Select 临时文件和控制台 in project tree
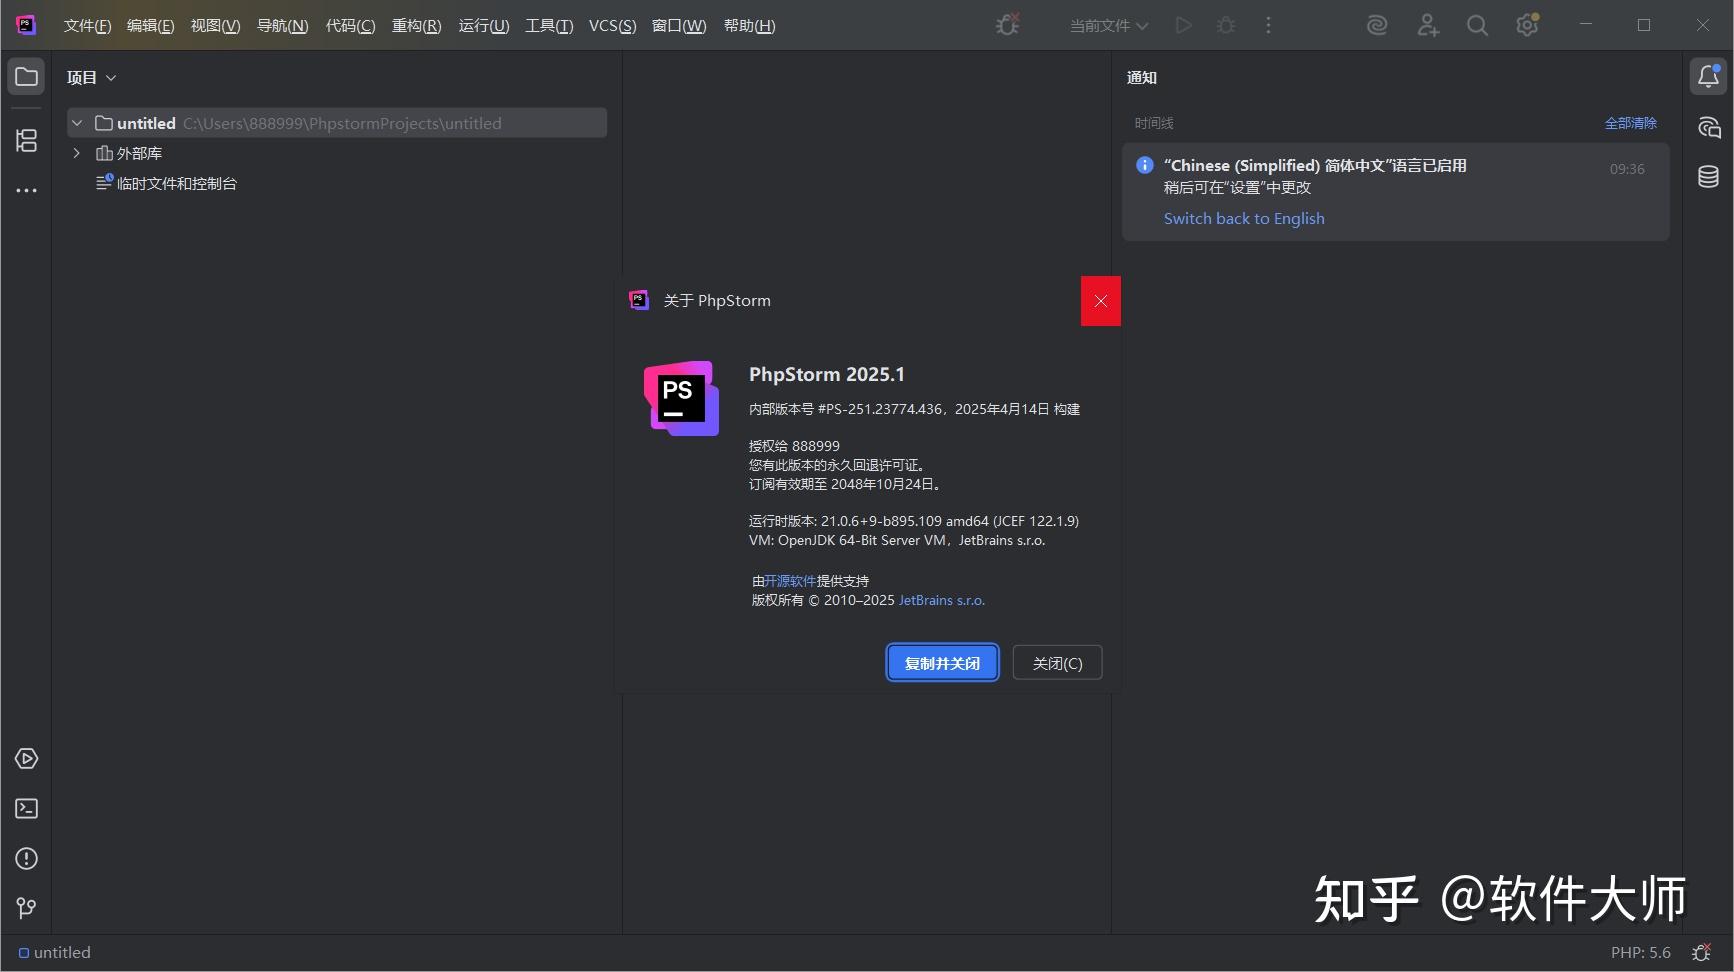Viewport: 1734px width, 972px height. pyautogui.click(x=177, y=183)
